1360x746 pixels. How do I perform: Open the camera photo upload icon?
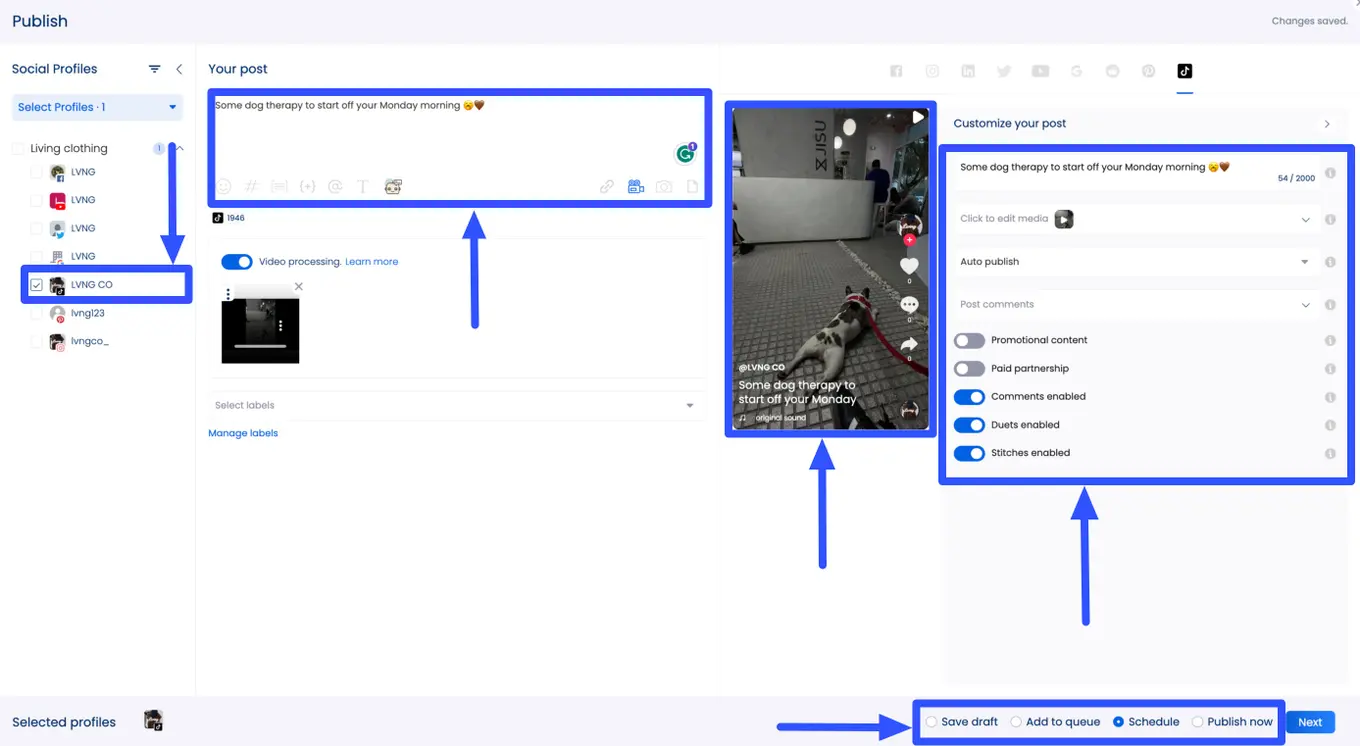(663, 186)
